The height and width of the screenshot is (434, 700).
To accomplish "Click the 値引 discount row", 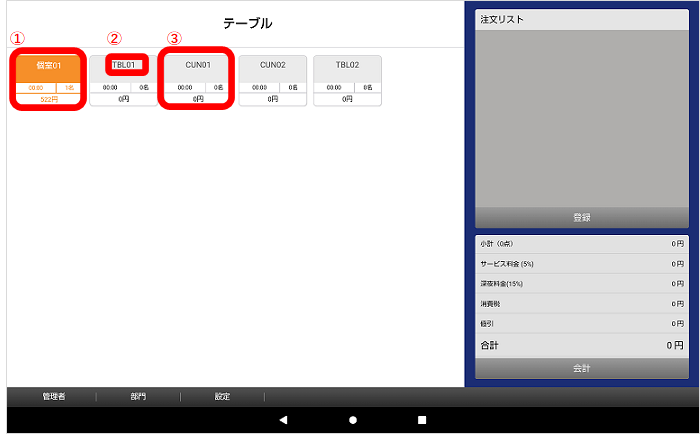I will point(581,323).
